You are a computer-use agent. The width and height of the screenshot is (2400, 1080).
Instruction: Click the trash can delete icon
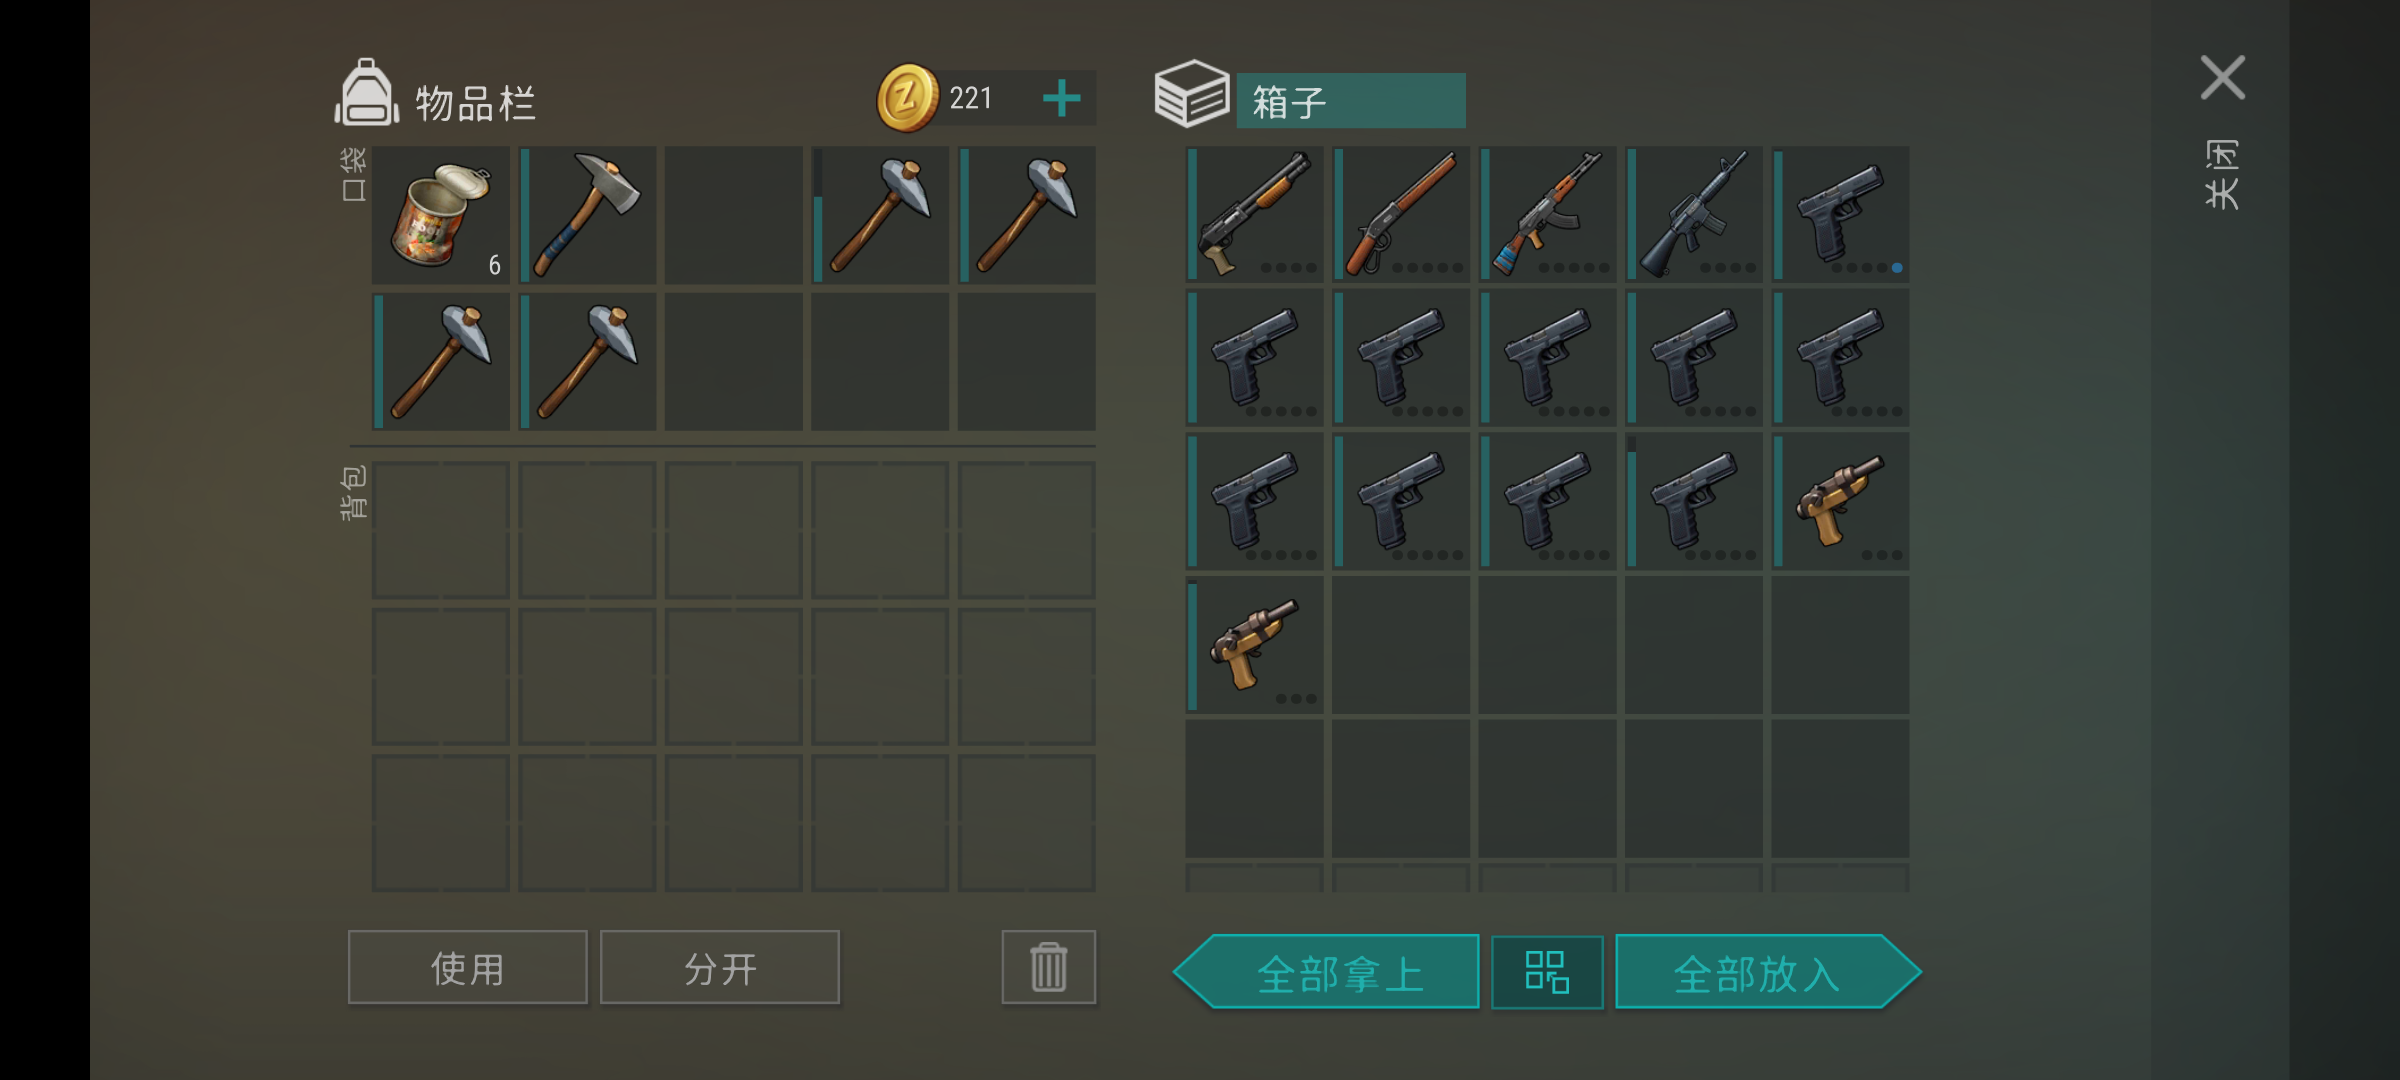(x=1049, y=967)
